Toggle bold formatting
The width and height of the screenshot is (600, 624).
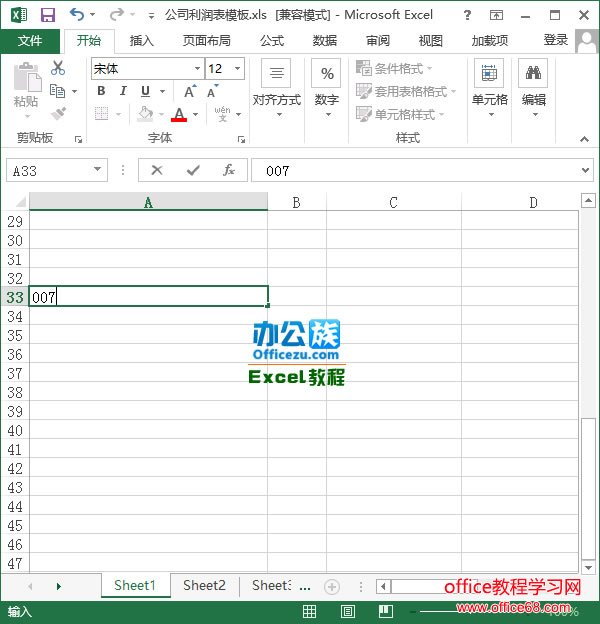(101, 91)
